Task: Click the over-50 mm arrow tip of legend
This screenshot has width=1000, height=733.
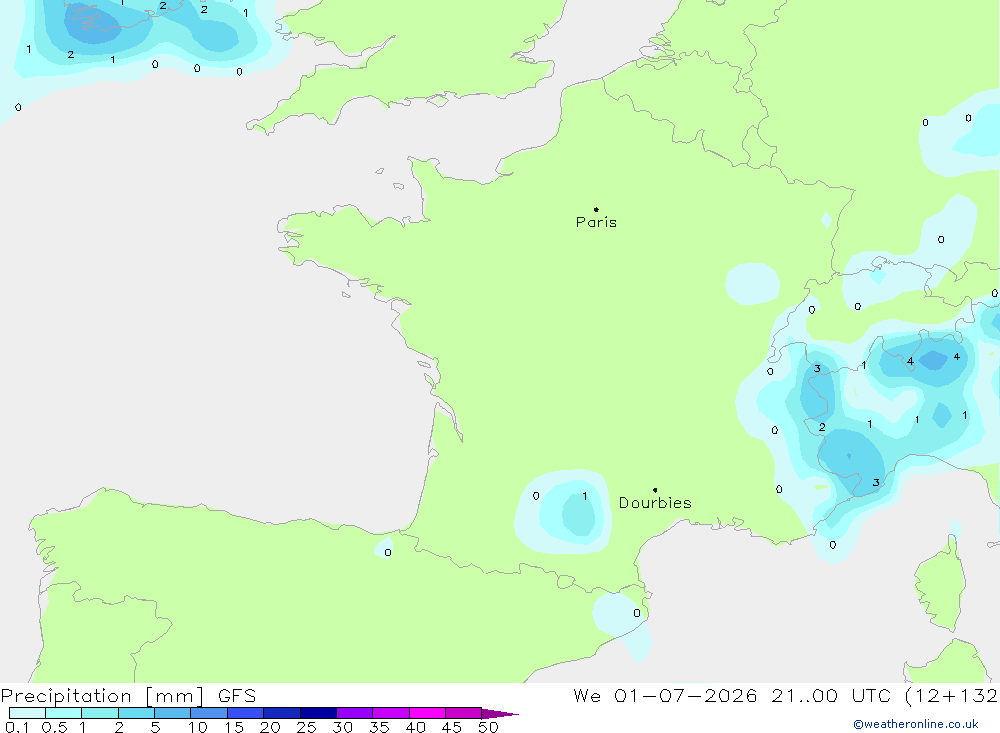Action: point(500,714)
